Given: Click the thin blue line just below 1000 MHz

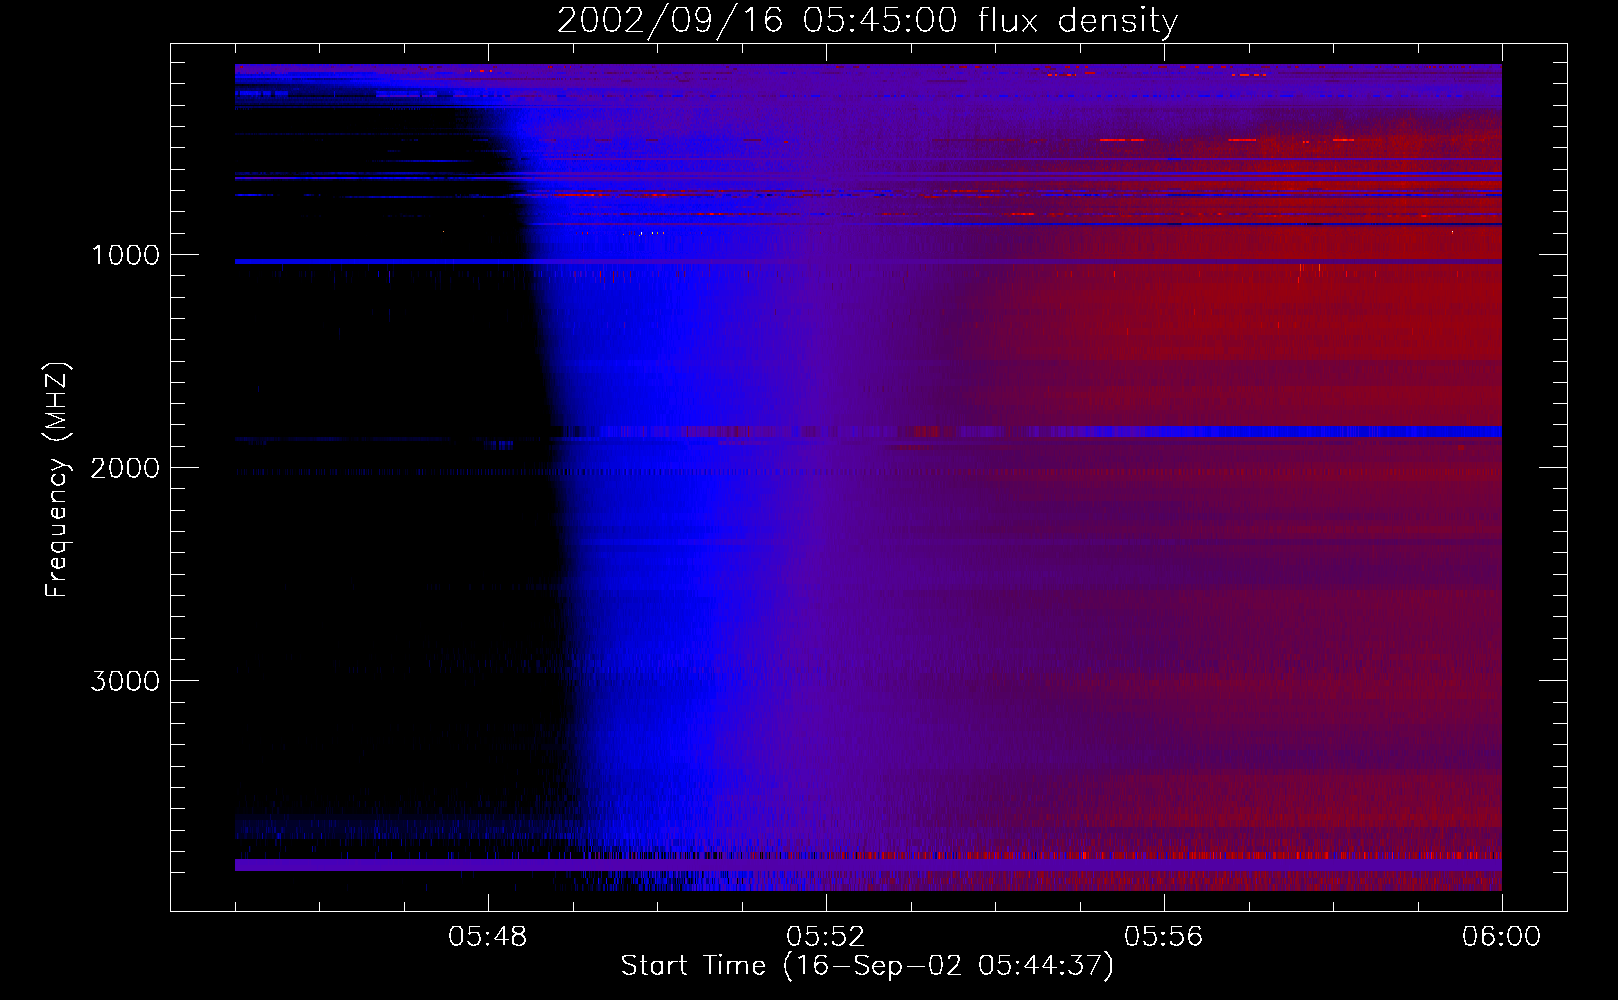Looking at the screenshot, I should coord(868,261).
